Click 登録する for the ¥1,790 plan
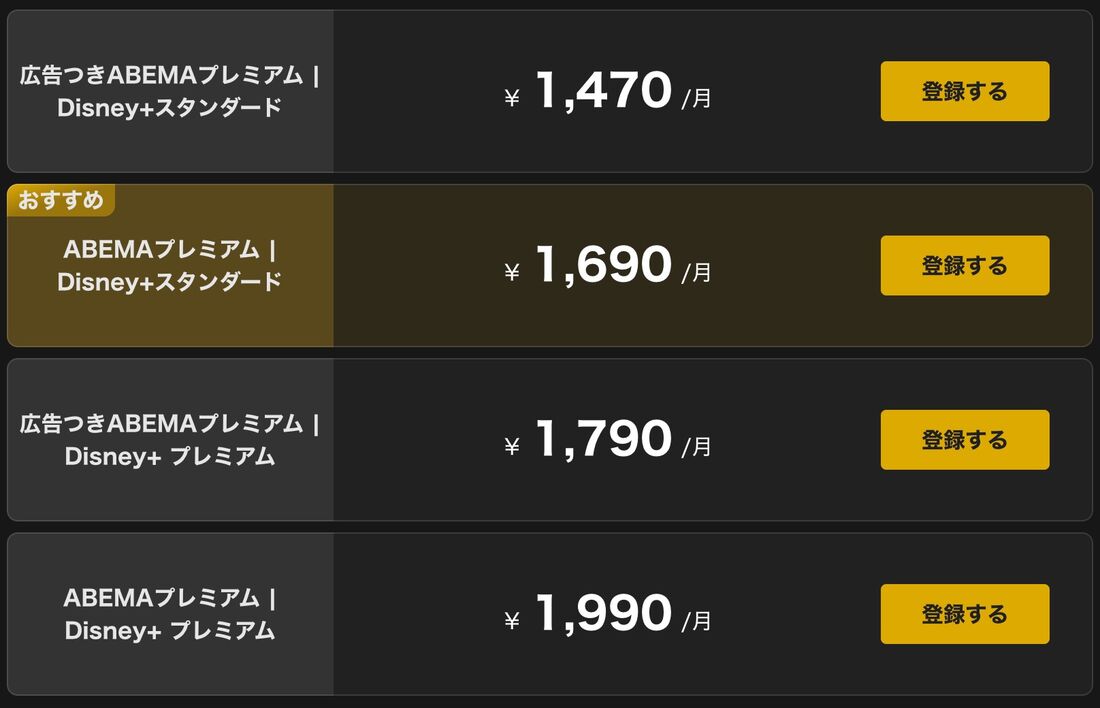1100x708 pixels. tap(965, 440)
